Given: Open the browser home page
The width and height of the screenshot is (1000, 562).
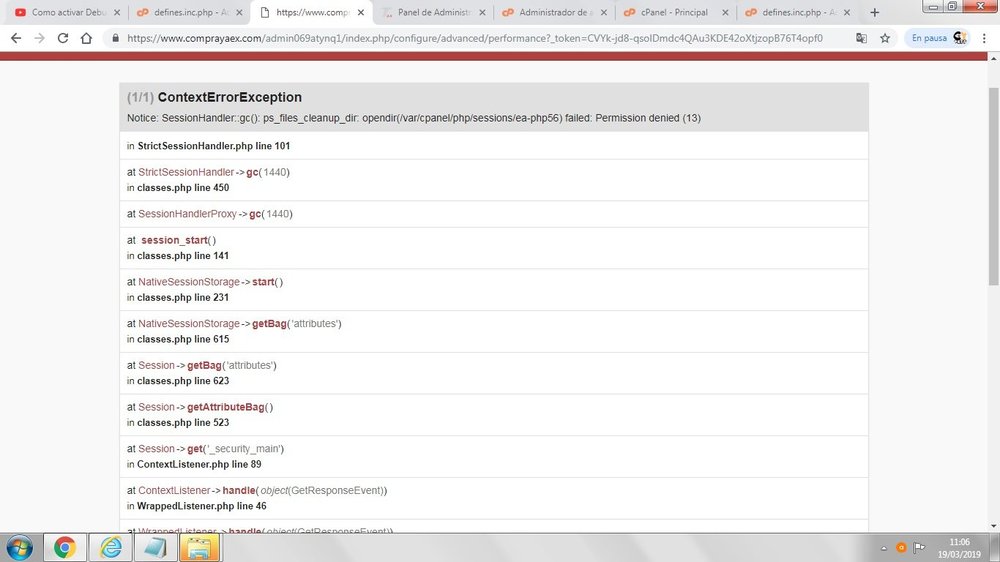Looking at the screenshot, I should pos(86,38).
